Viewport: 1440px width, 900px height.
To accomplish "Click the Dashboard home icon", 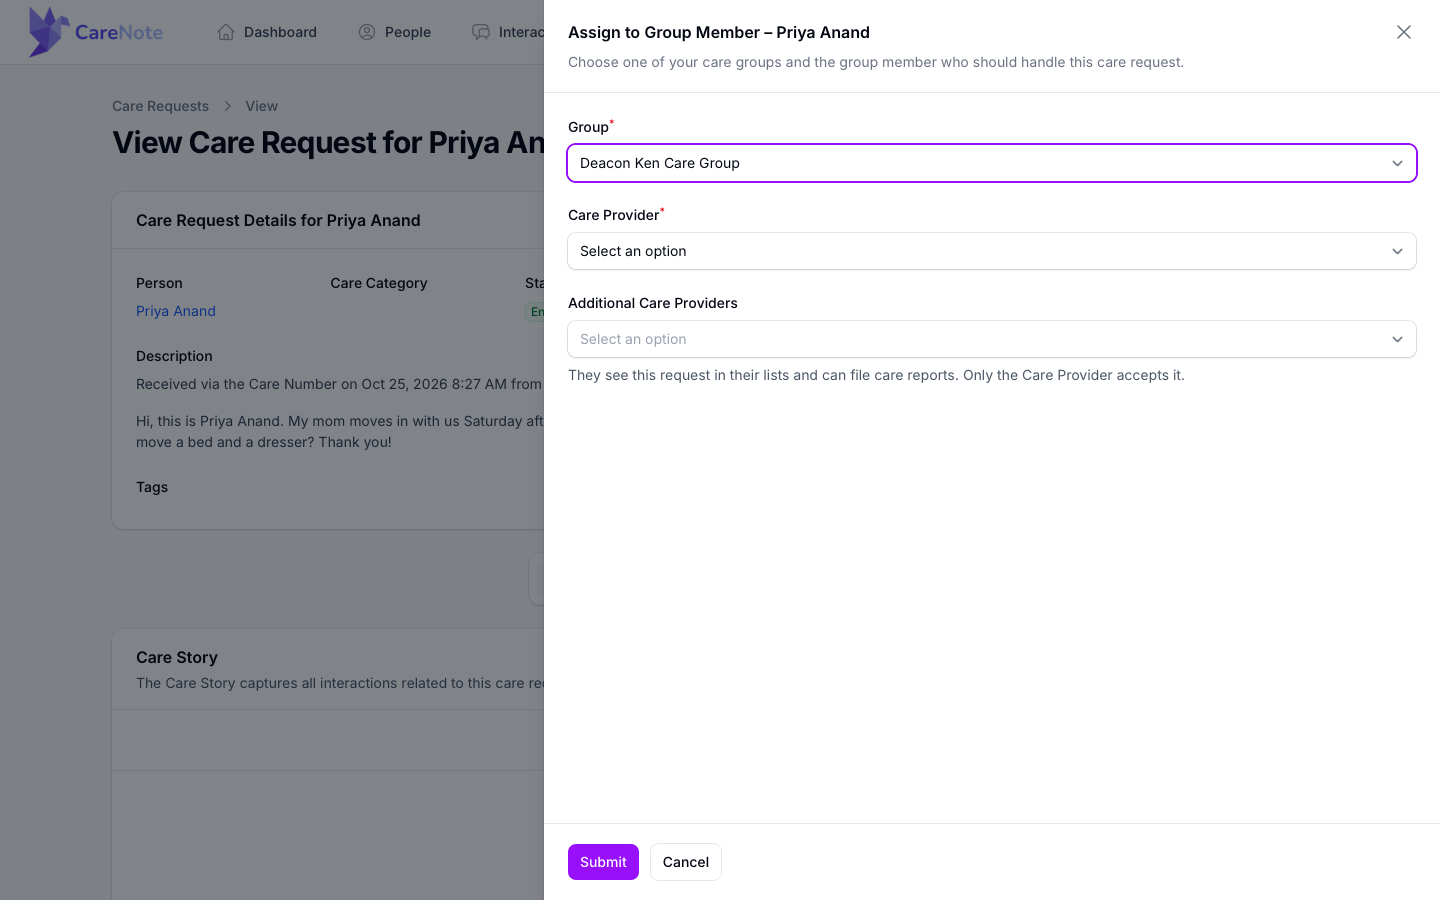I will [x=226, y=32].
